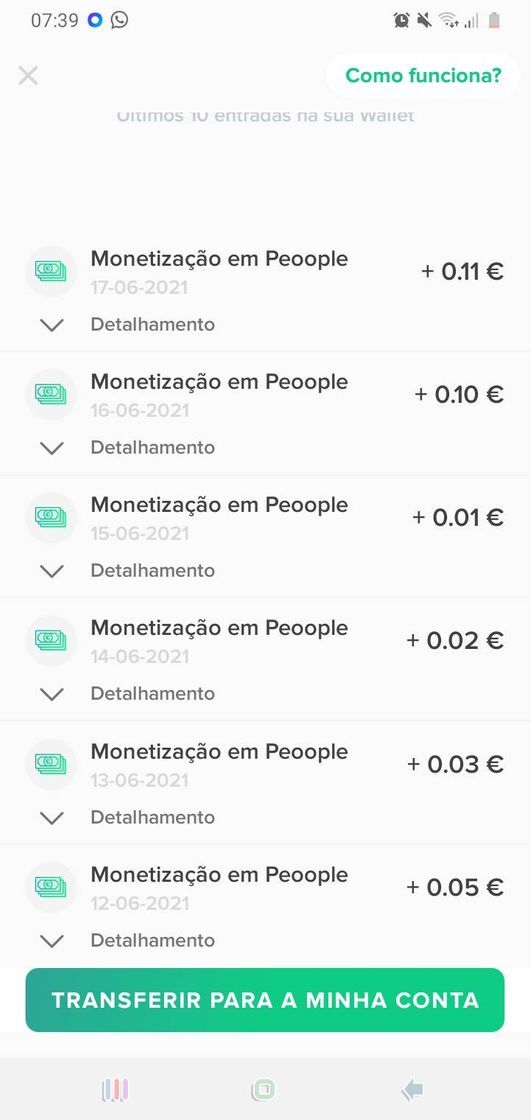Image resolution: width=531 pixels, height=1120 pixels.
Task: Tap the money icon of the 17-06-2021 entry
Action: coord(51,271)
